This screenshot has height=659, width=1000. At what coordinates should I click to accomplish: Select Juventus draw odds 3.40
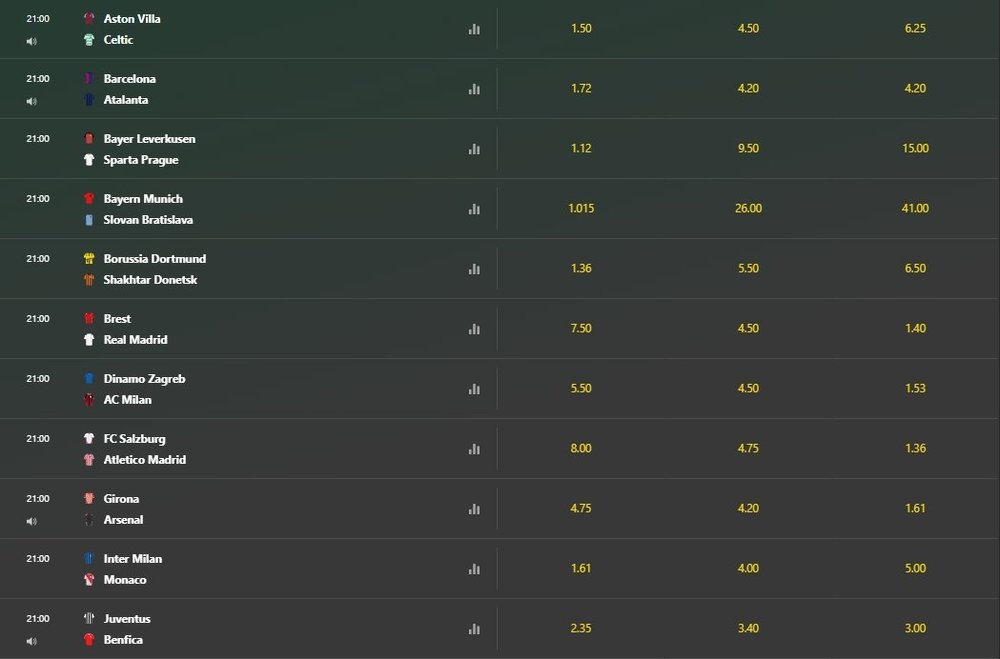tap(748, 628)
